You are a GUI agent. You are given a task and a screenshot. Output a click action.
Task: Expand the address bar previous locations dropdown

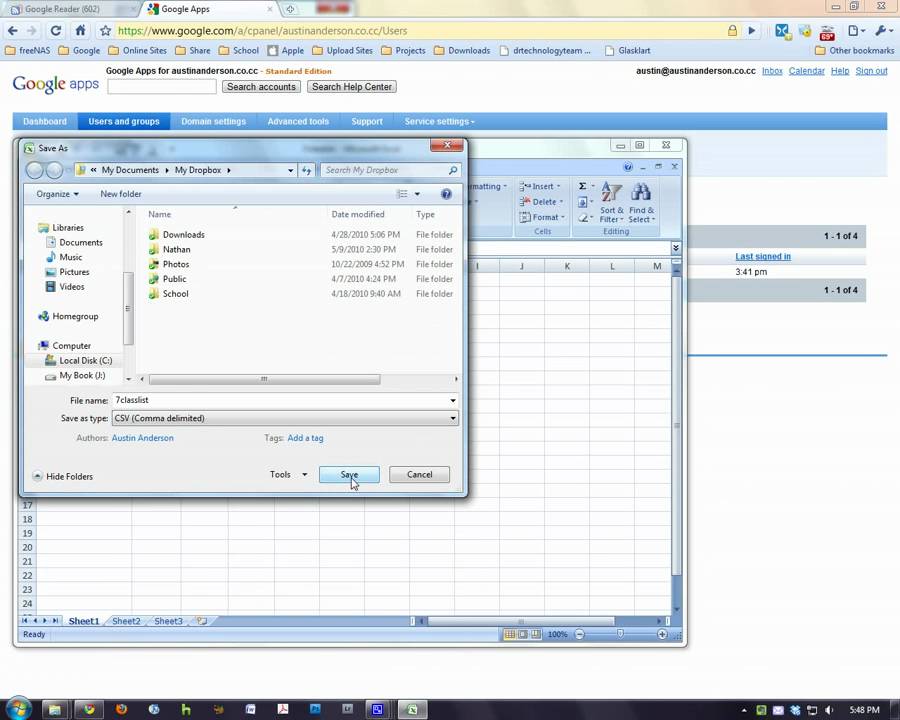290,170
